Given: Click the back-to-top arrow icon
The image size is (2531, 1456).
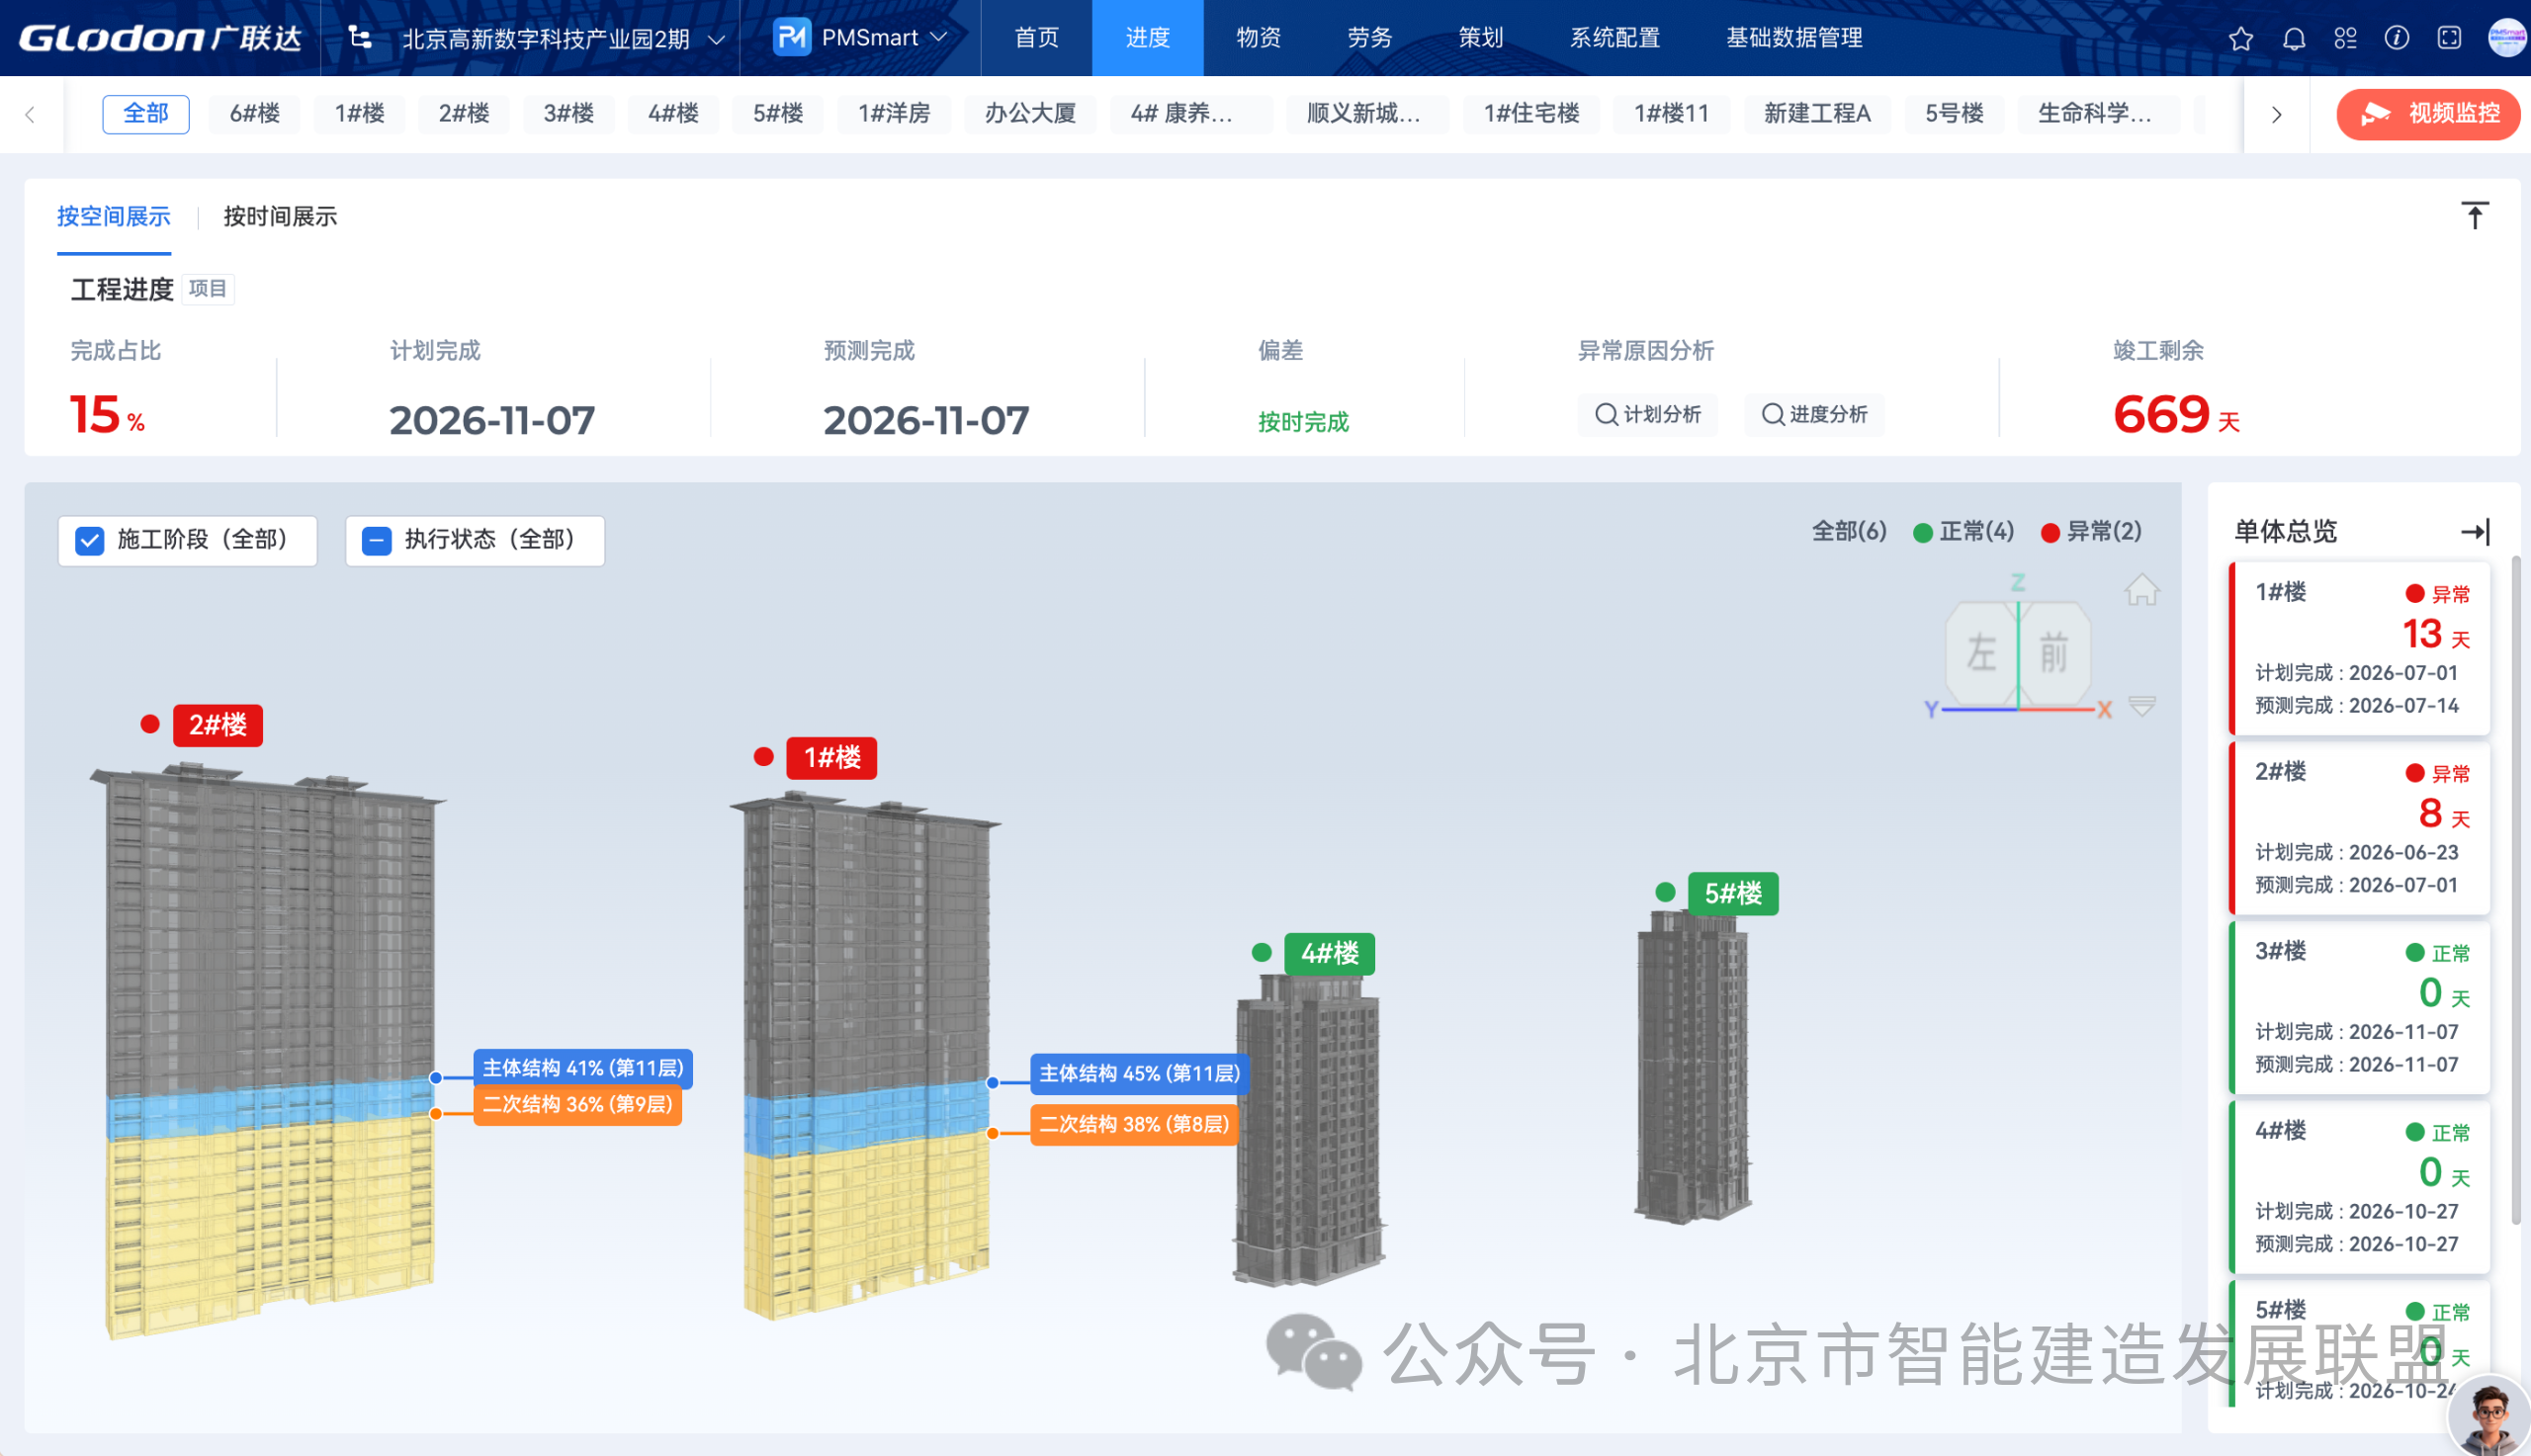Looking at the screenshot, I should [2475, 215].
